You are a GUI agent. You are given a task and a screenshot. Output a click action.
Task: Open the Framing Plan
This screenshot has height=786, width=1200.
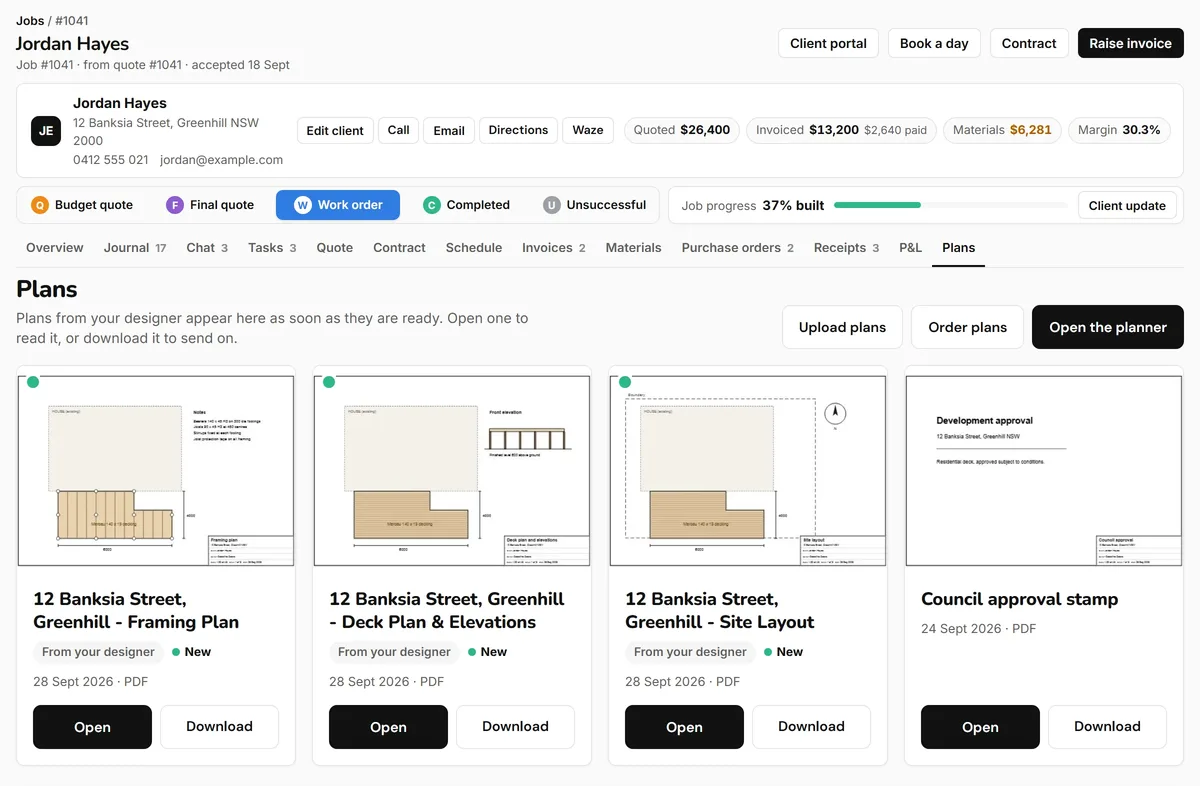click(x=92, y=727)
